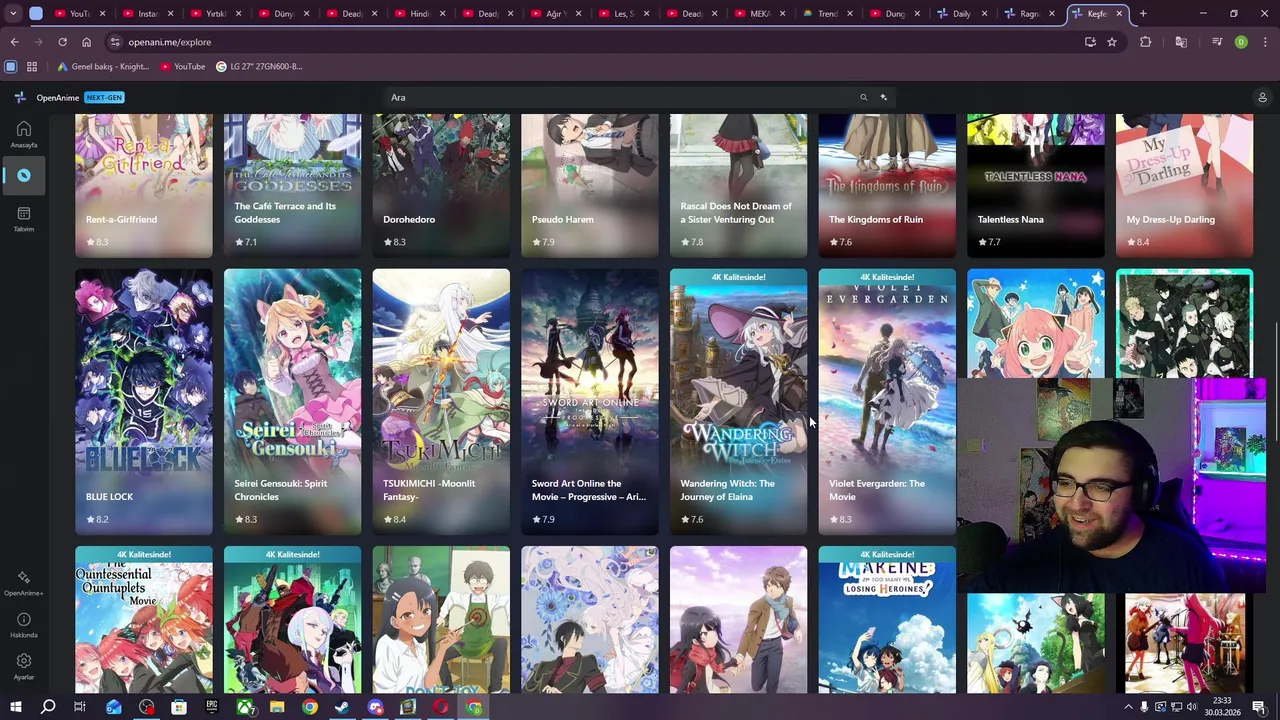Open the tab search dropdown arrow

point(13,14)
